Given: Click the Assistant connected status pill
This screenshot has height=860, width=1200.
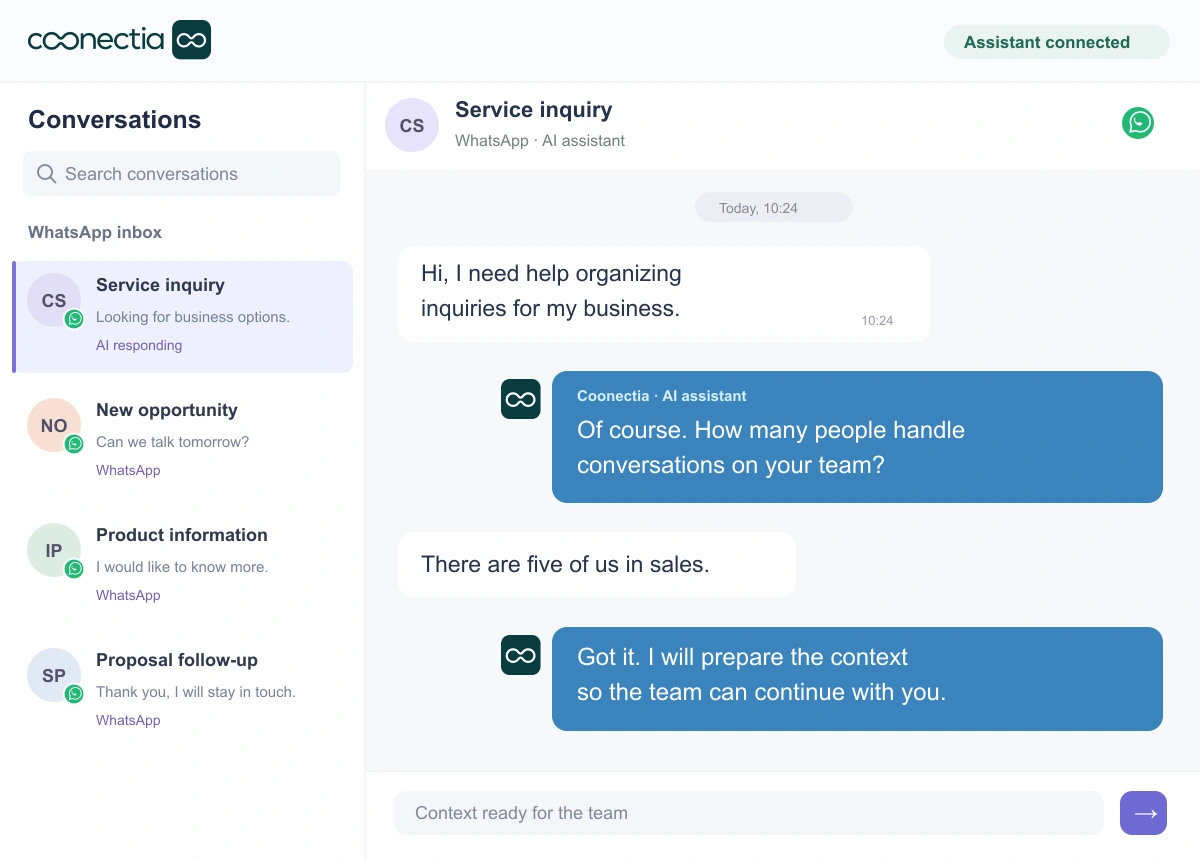Looking at the screenshot, I should pos(1057,42).
